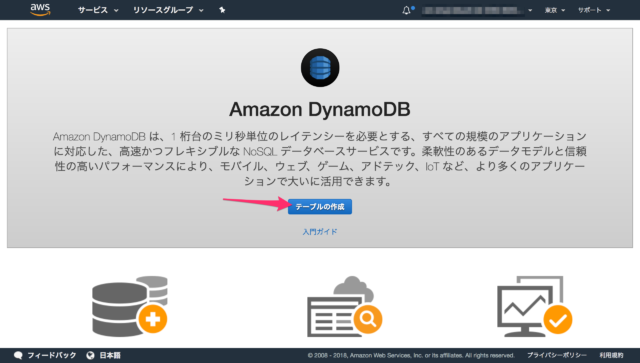Click the globe language icon
Image resolution: width=640 pixels, height=363 pixels.
point(90,355)
